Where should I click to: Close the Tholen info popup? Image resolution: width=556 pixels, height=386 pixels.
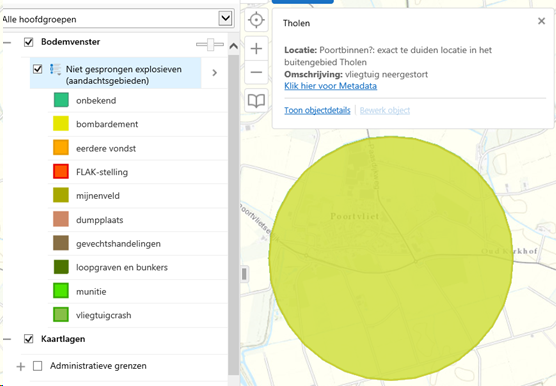(541, 21)
